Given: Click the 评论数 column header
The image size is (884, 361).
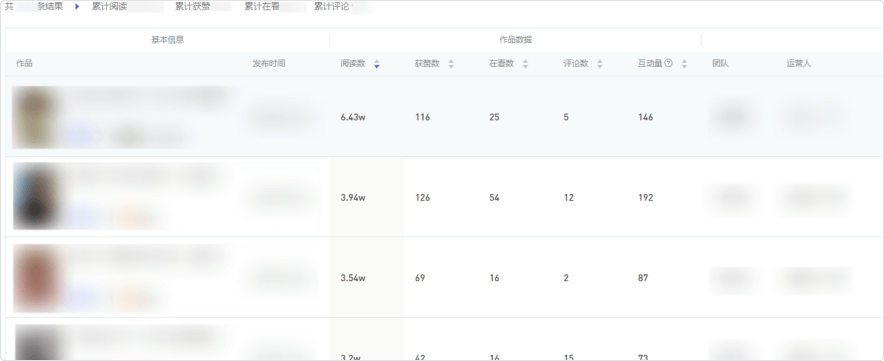Looking at the screenshot, I should tap(576, 64).
